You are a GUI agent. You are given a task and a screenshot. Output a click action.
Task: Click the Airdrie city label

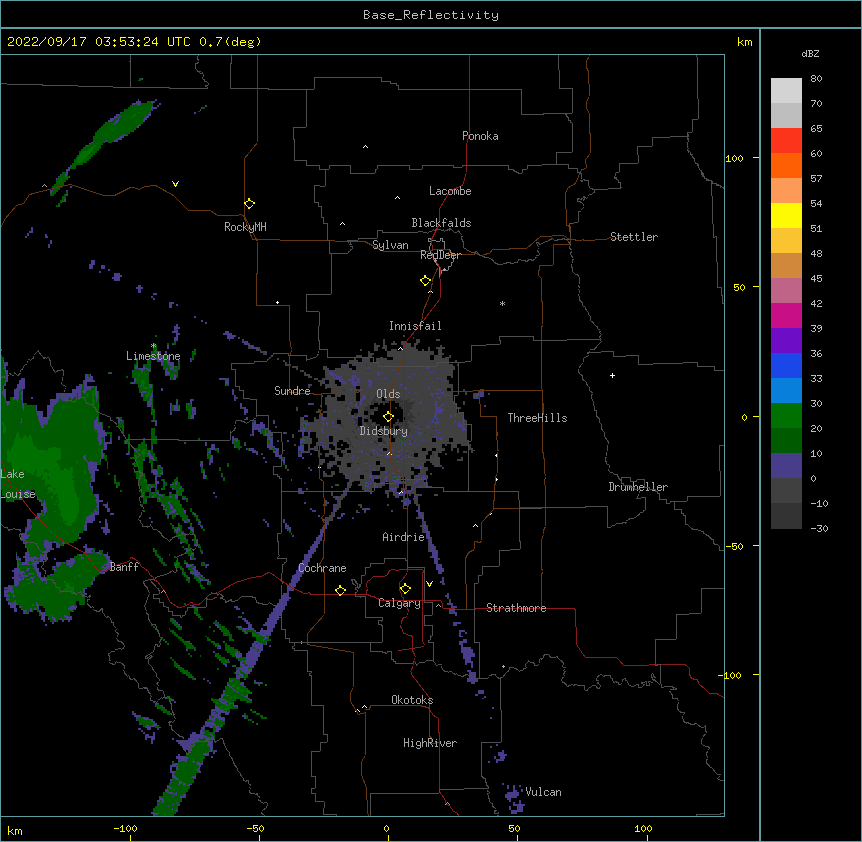point(404,537)
